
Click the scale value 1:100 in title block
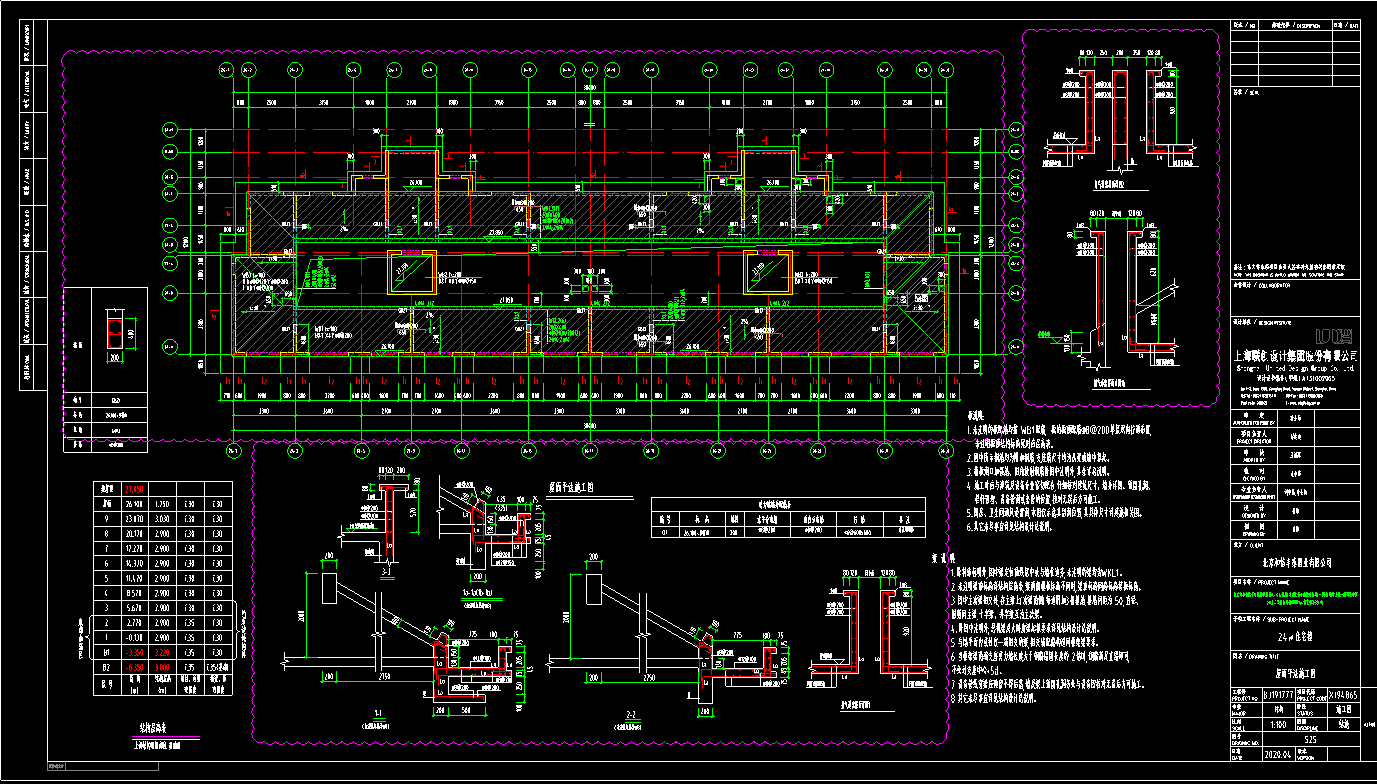1279,725
